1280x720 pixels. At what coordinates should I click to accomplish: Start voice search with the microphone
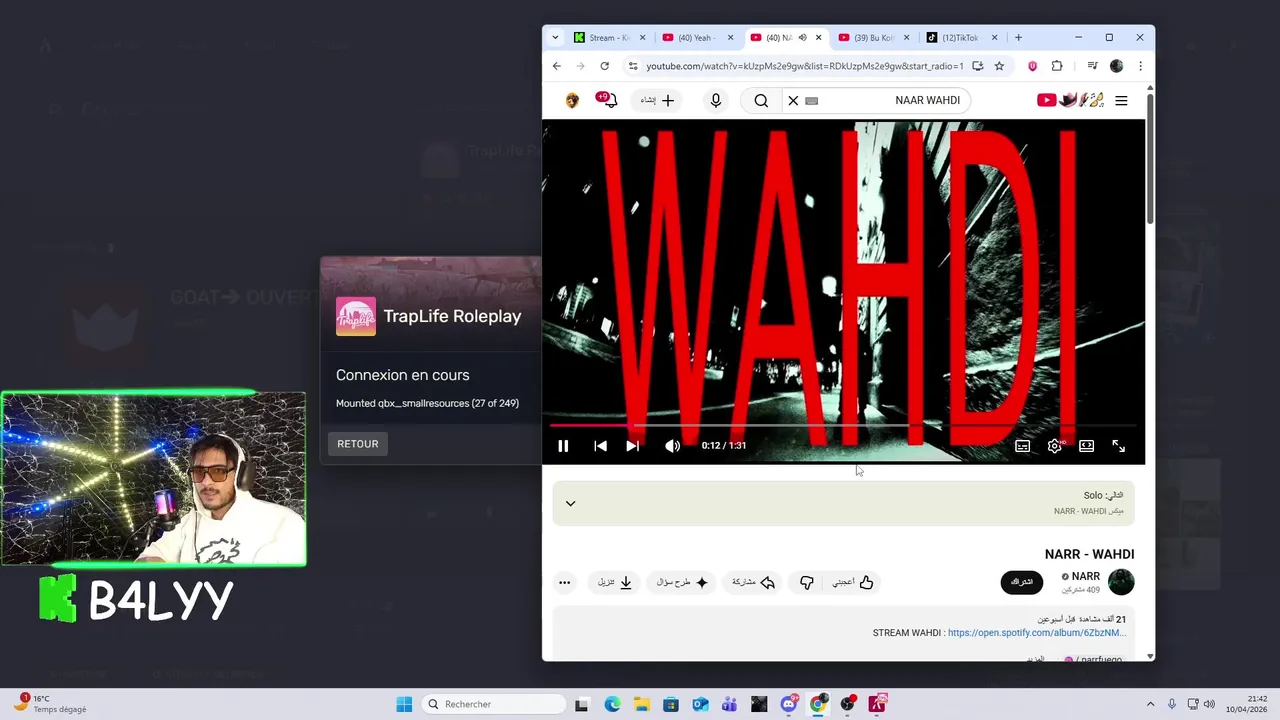715,100
